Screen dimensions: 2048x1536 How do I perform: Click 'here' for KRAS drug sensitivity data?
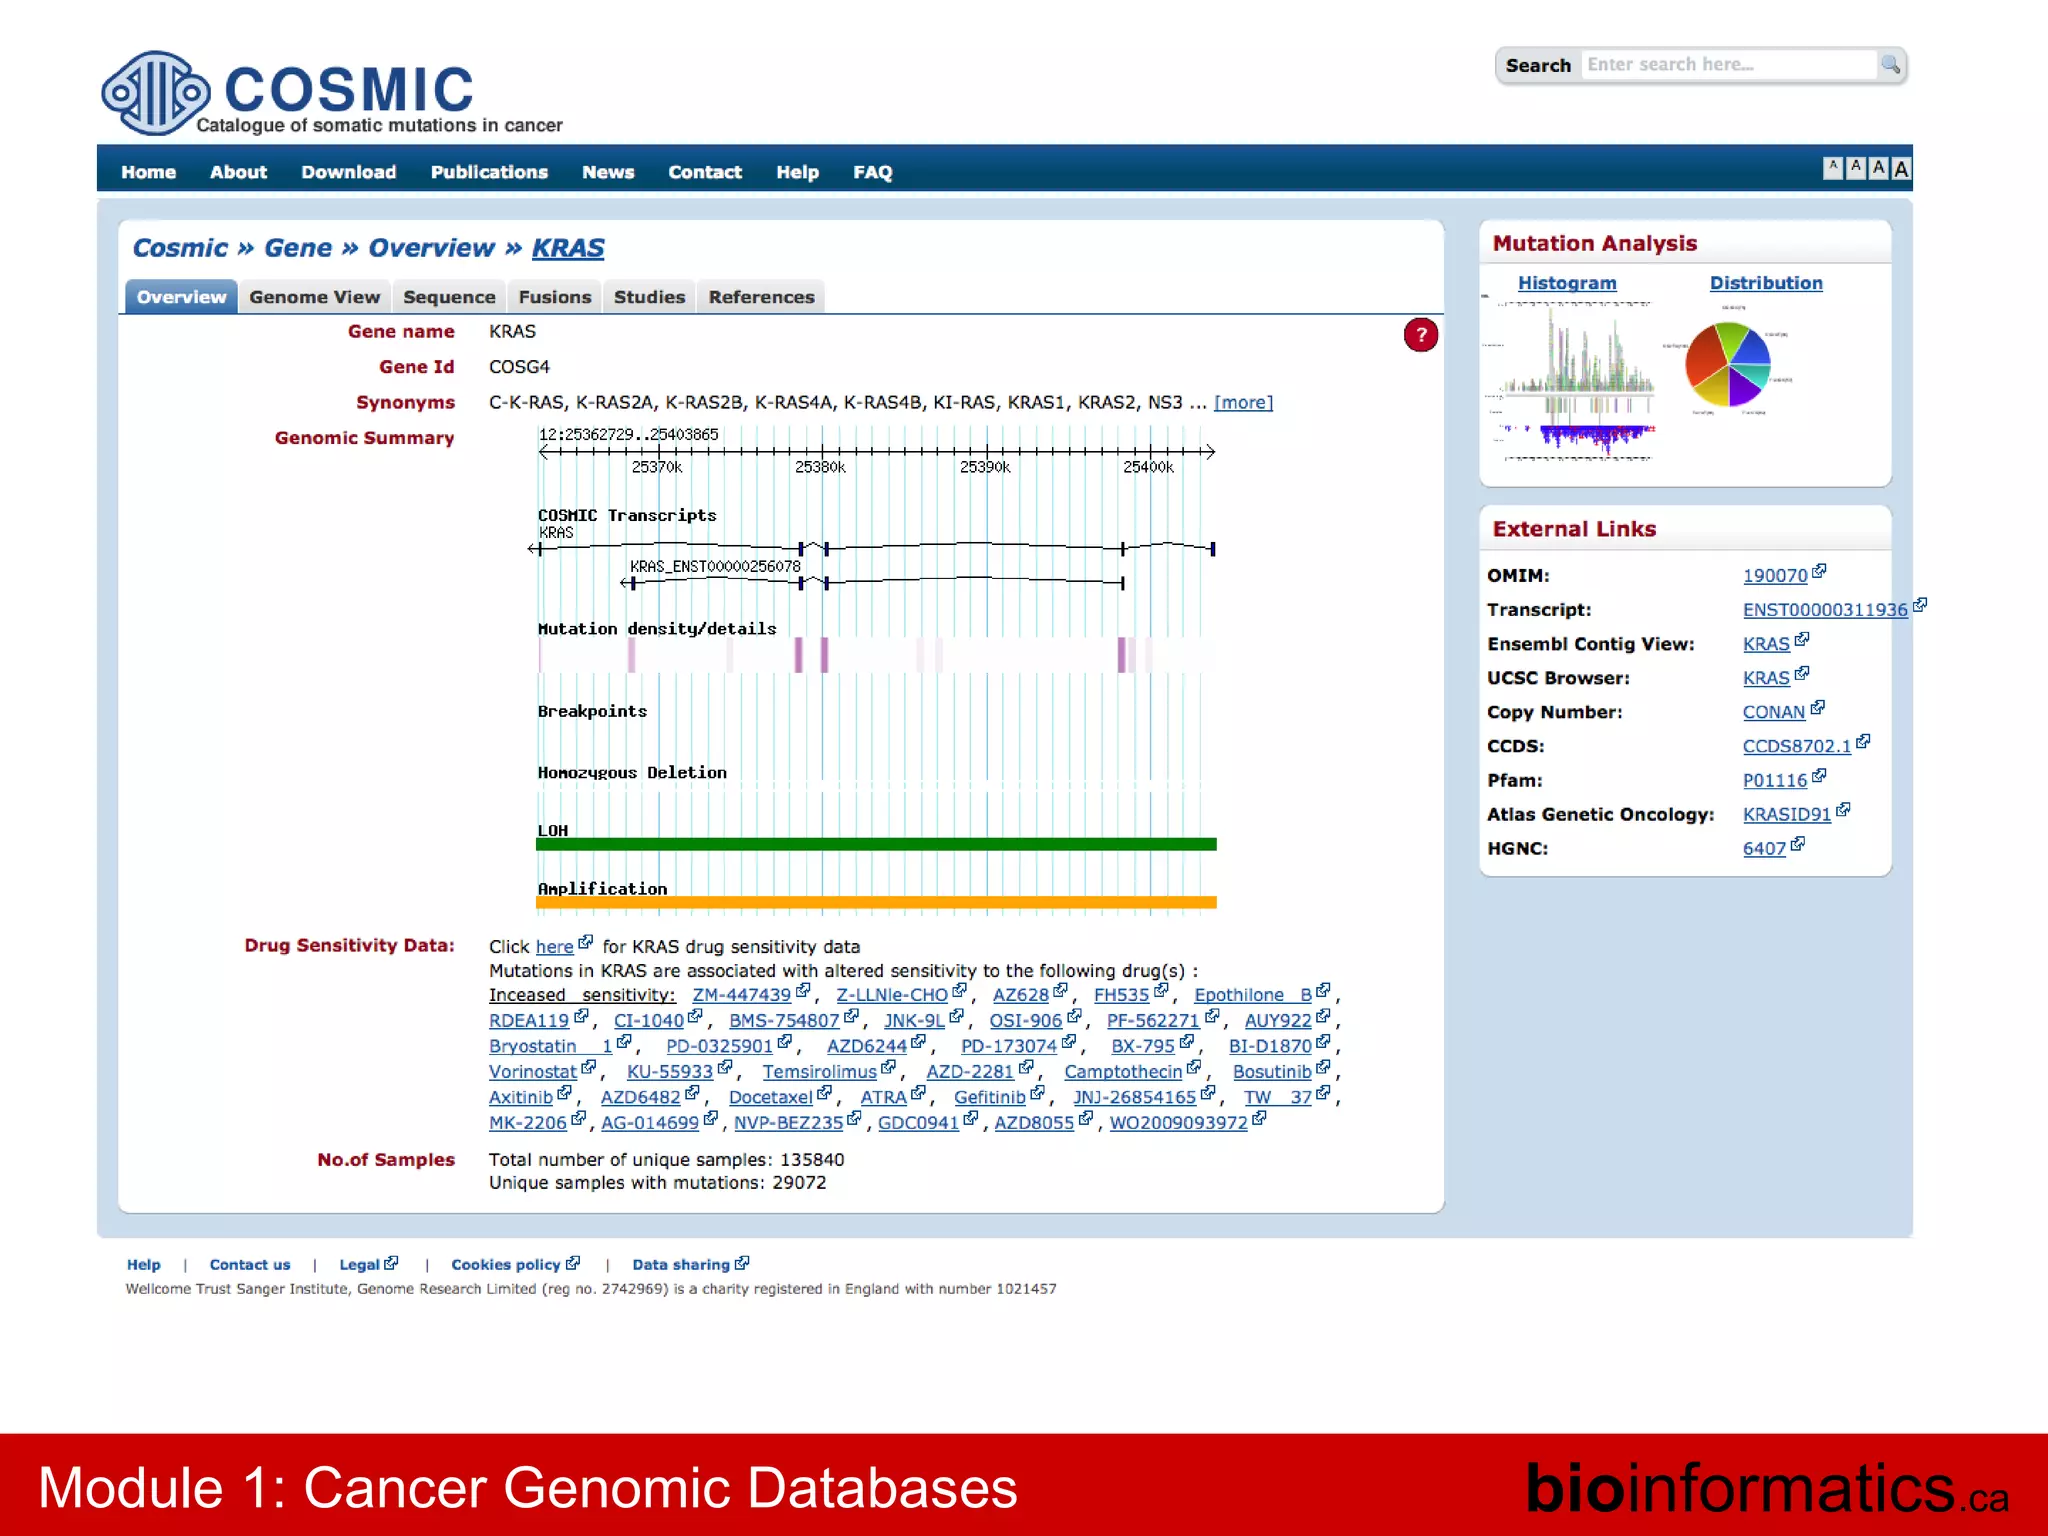pyautogui.click(x=554, y=947)
